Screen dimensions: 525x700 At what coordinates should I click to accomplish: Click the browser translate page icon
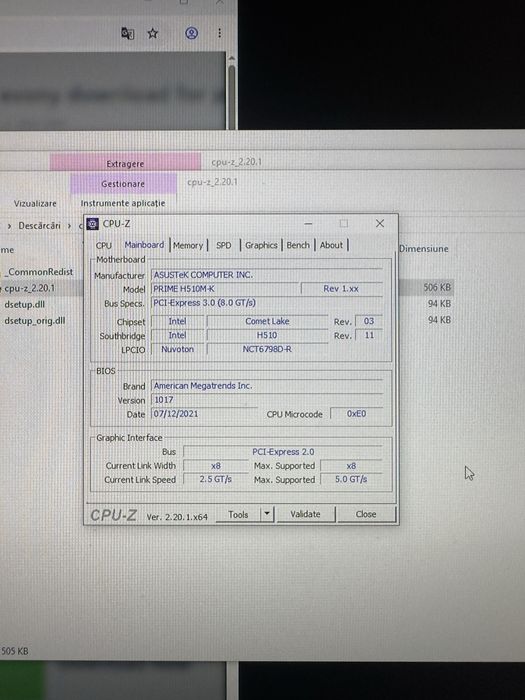128,33
